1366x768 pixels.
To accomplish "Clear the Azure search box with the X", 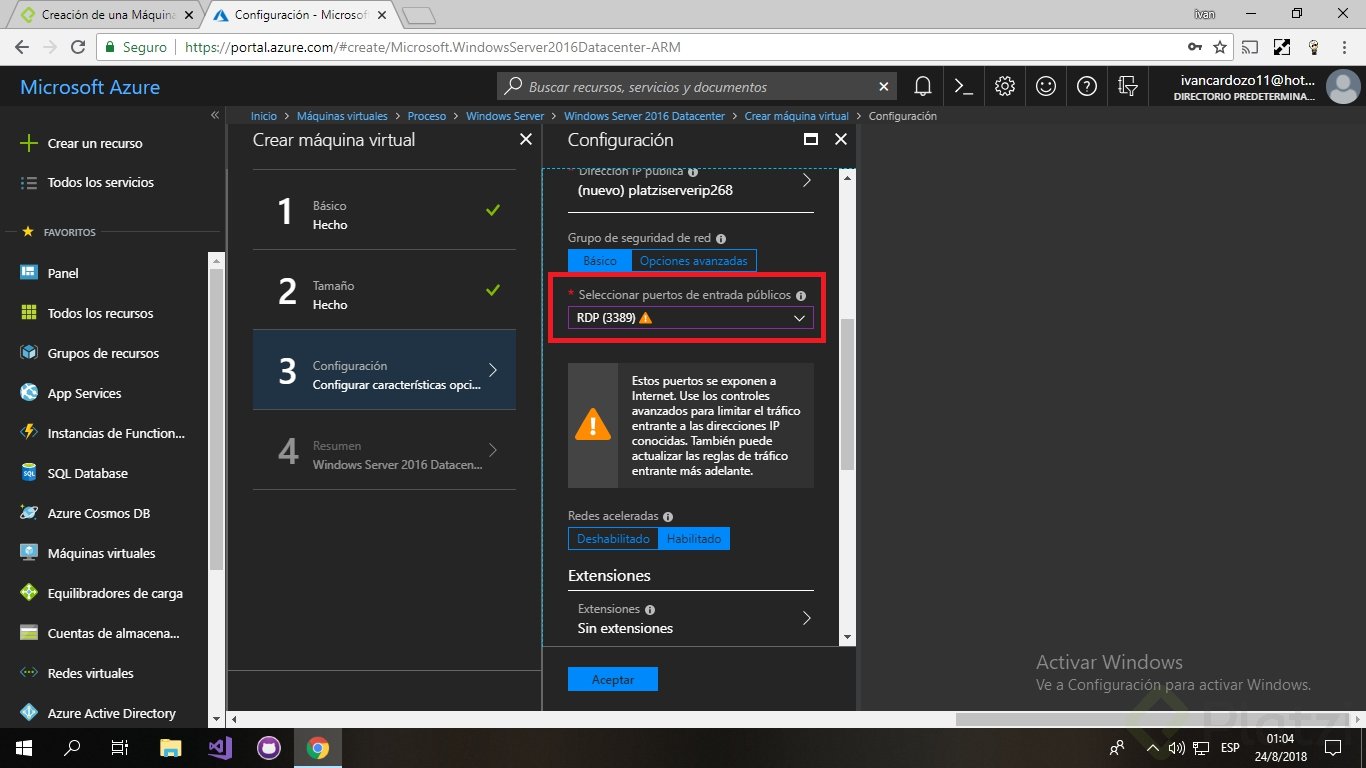I will [x=882, y=87].
